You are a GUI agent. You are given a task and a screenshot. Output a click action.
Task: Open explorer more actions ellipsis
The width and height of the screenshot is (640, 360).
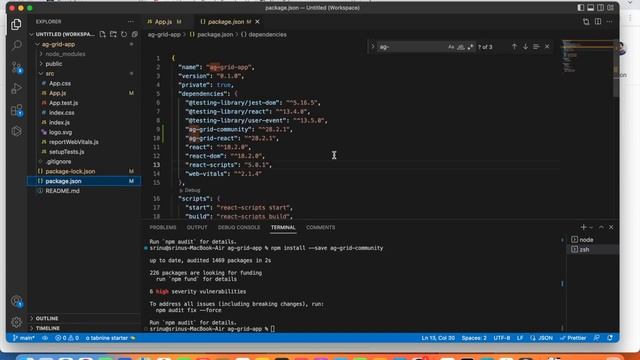[x=131, y=22]
